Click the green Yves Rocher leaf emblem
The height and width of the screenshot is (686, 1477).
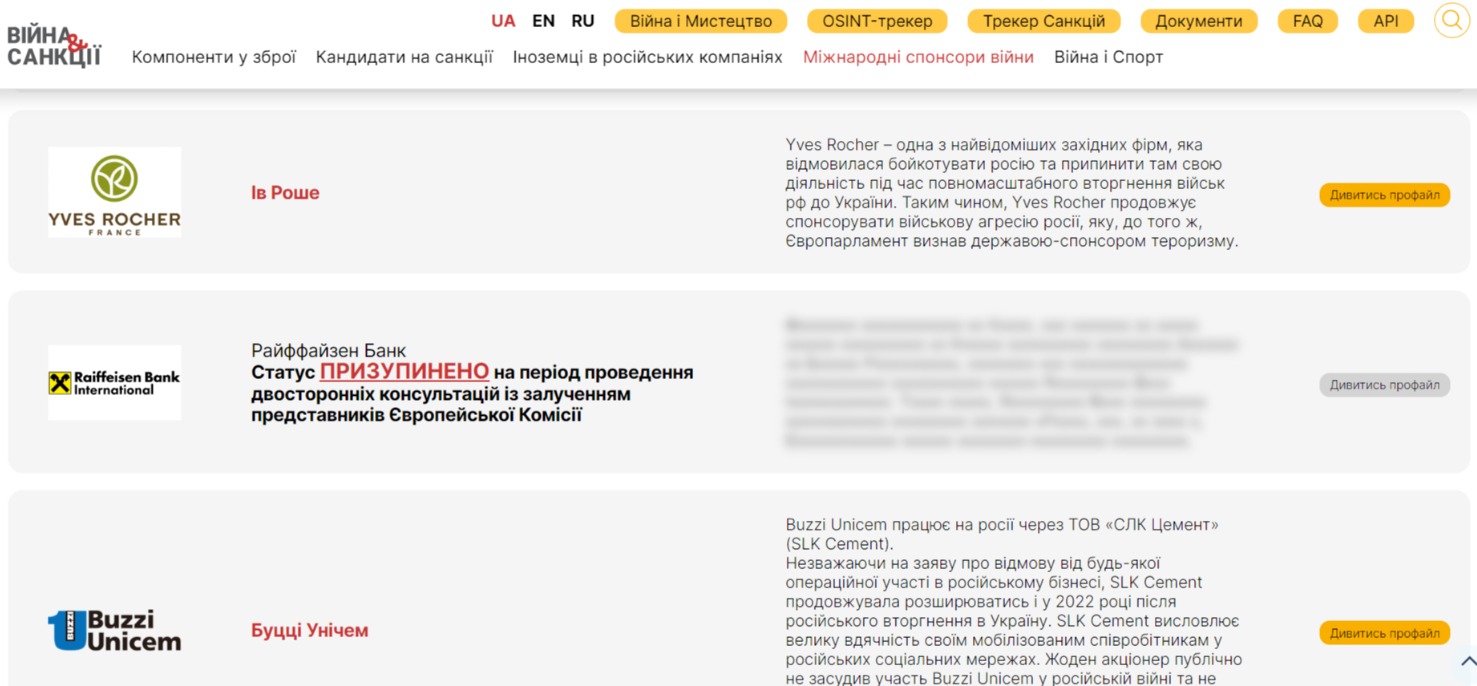tap(113, 176)
